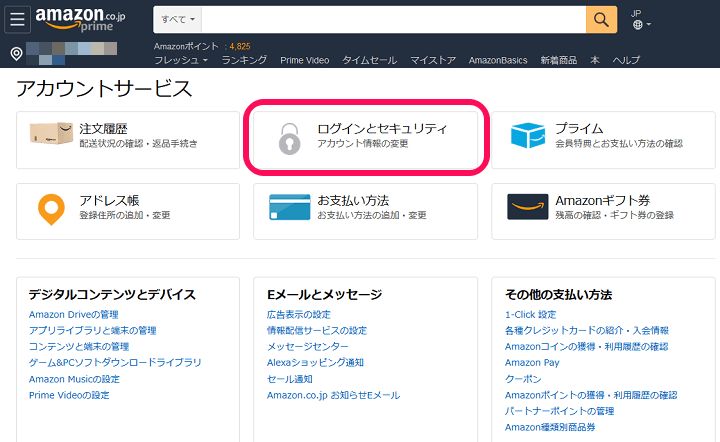Click the Eメールとメッセージ heading
720x442 pixels.
[324, 295]
